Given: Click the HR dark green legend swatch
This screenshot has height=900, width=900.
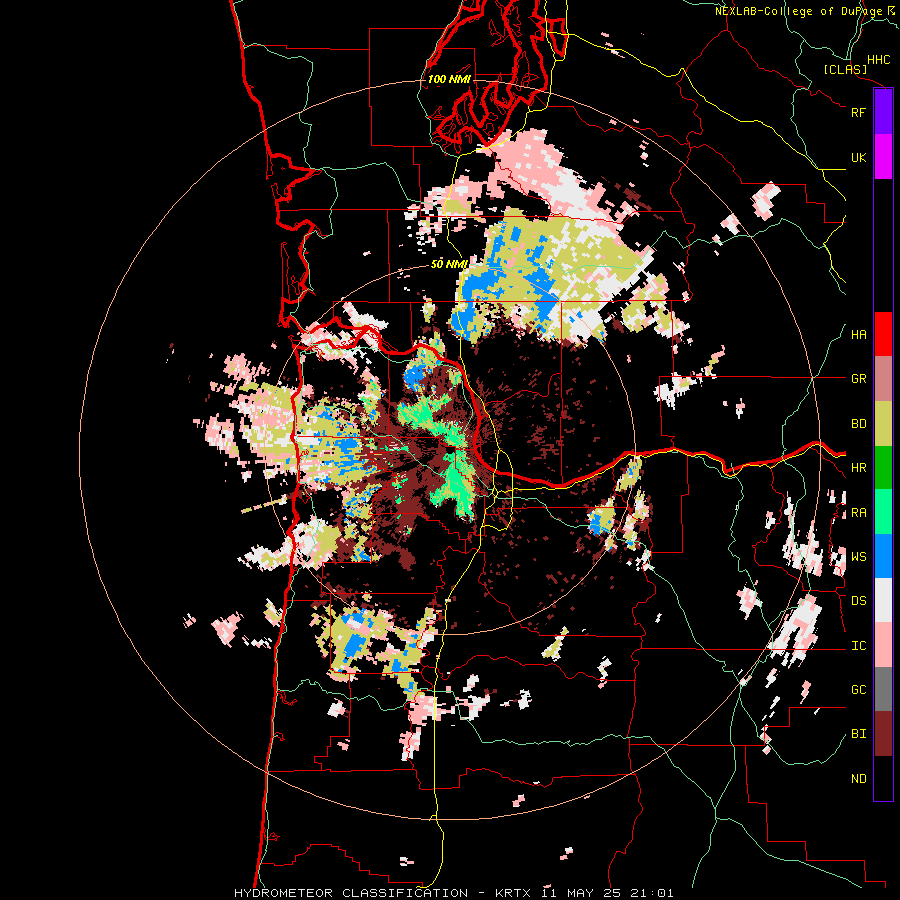Looking at the screenshot, I should tap(883, 467).
